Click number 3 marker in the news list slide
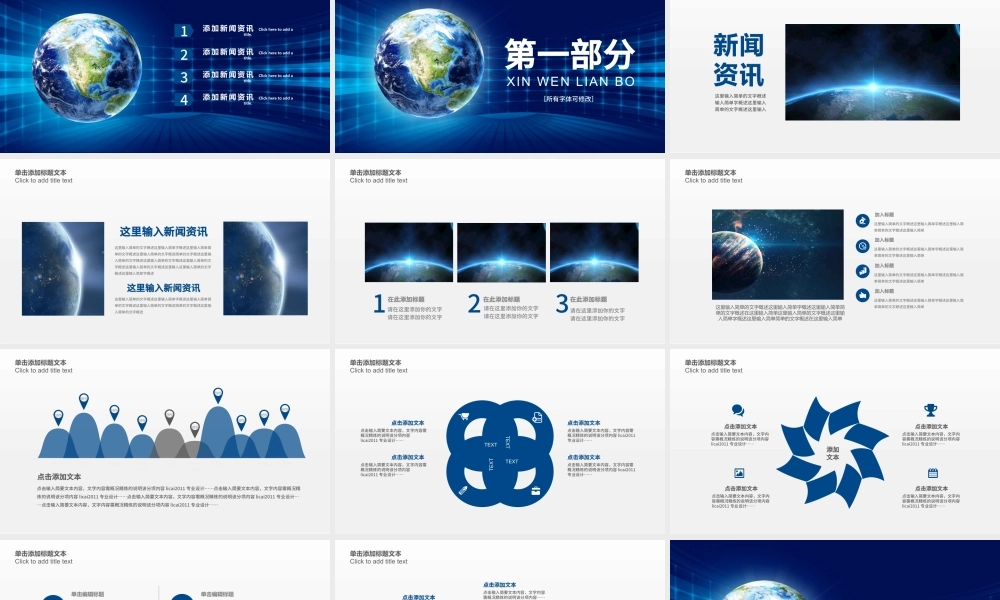This screenshot has width=1000, height=600. (182, 75)
